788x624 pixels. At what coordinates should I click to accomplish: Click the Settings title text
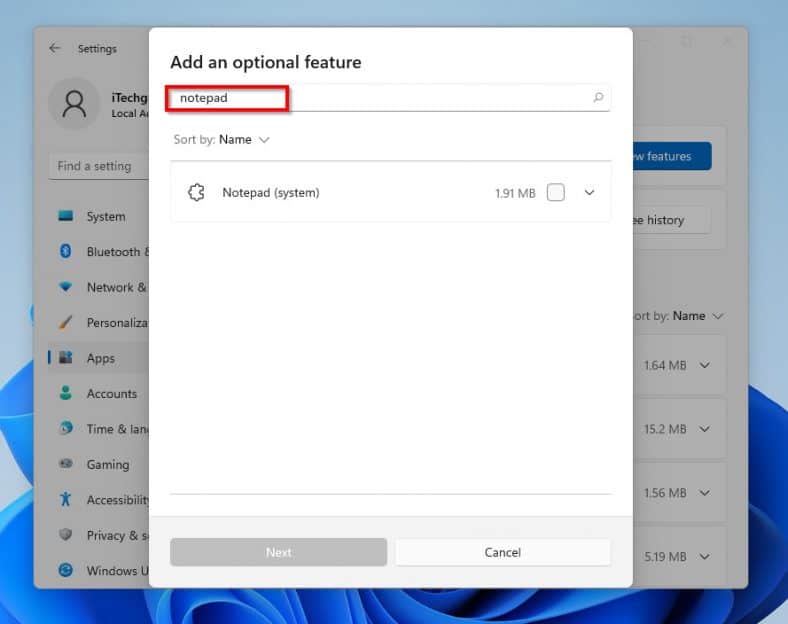click(97, 49)
